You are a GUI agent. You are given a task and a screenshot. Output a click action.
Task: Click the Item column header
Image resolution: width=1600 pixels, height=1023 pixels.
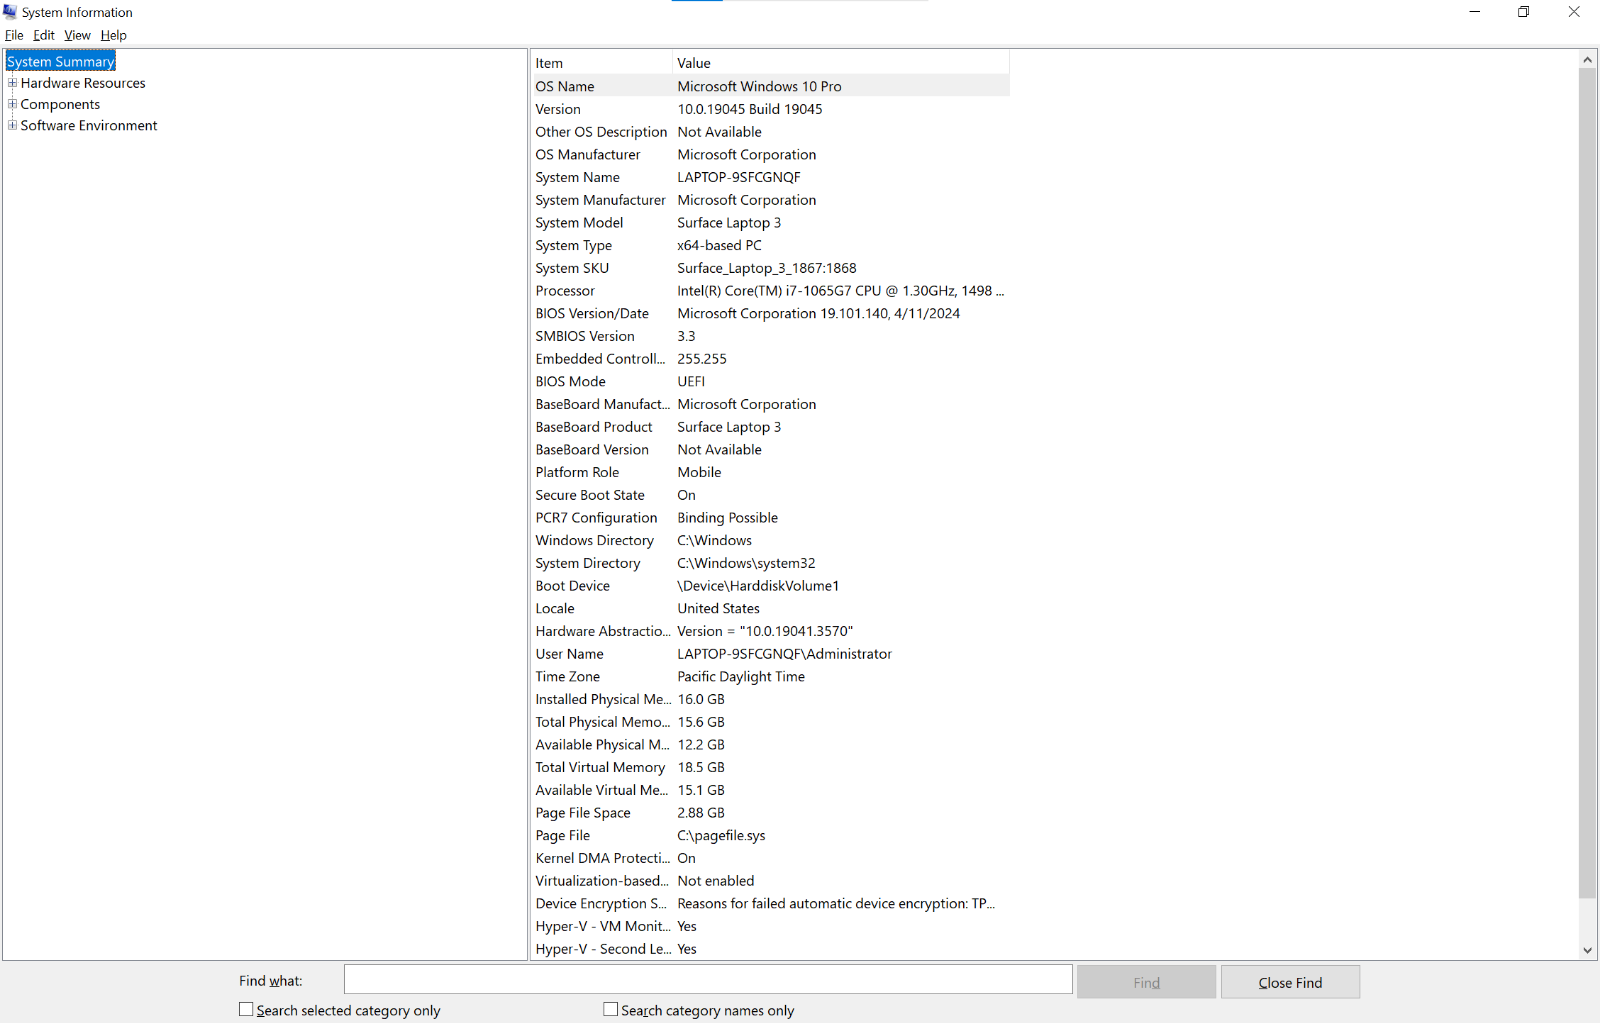601,63
